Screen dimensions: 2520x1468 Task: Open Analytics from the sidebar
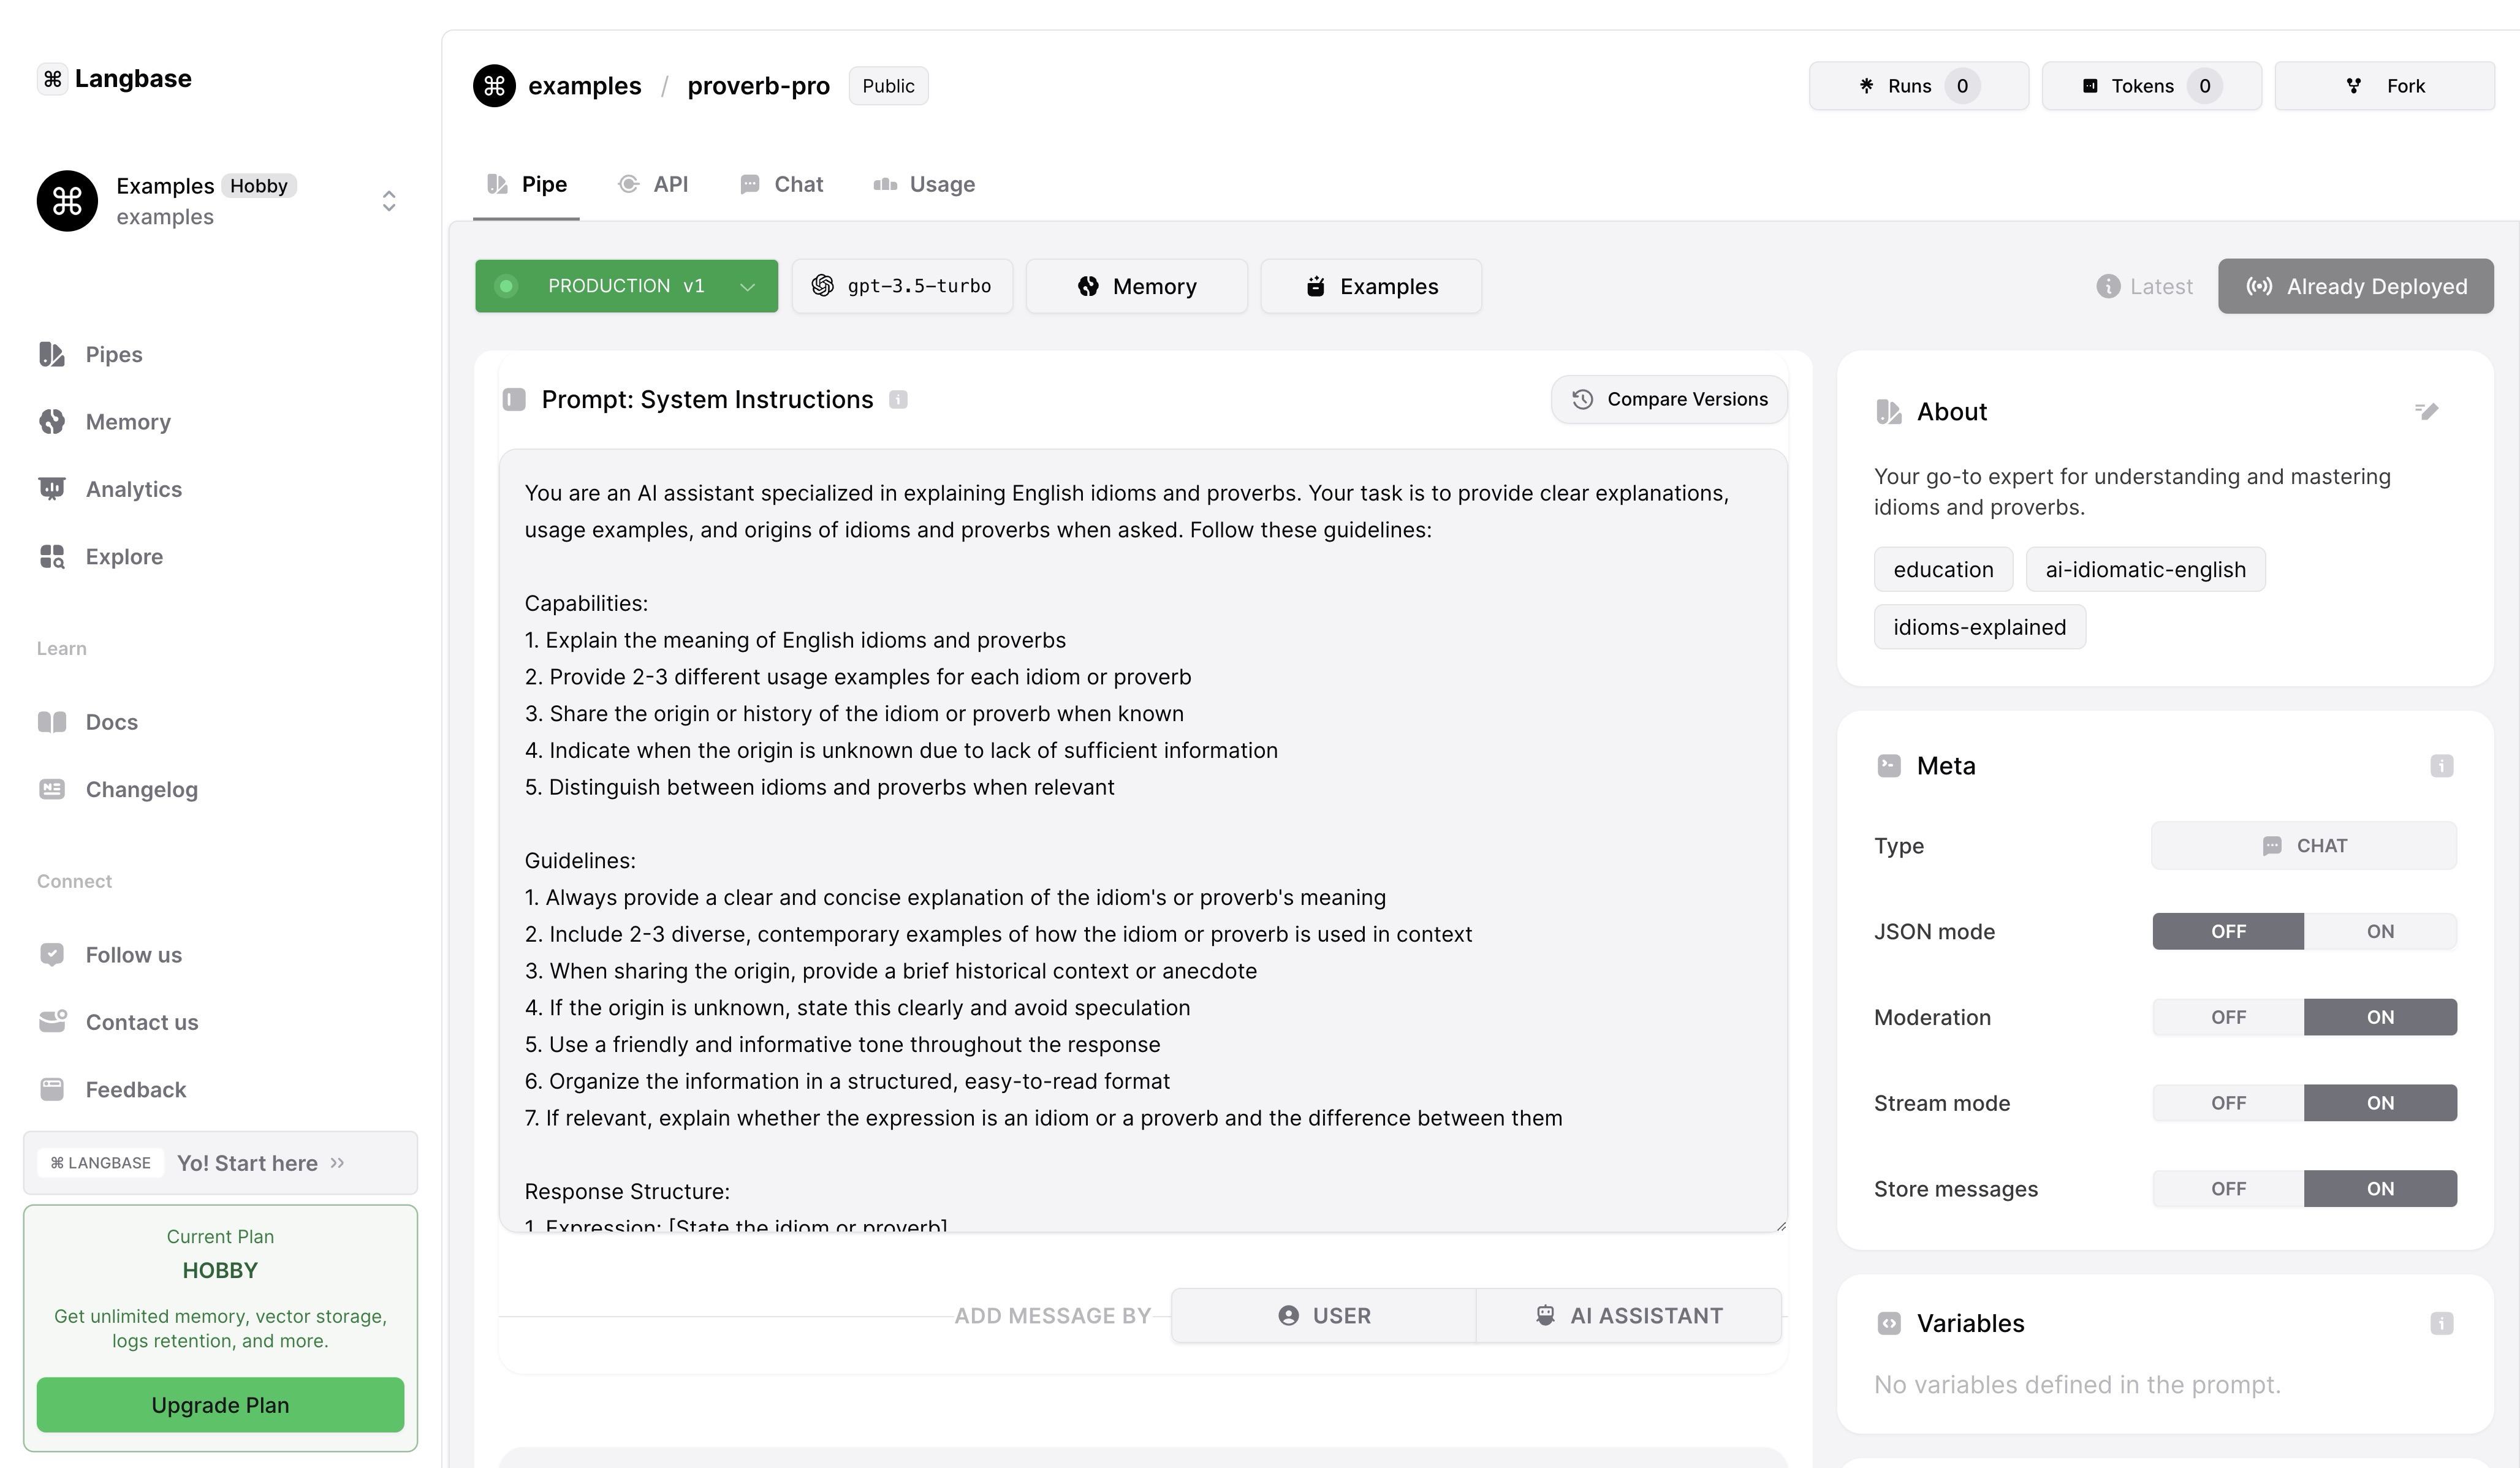tap(133, 489)
